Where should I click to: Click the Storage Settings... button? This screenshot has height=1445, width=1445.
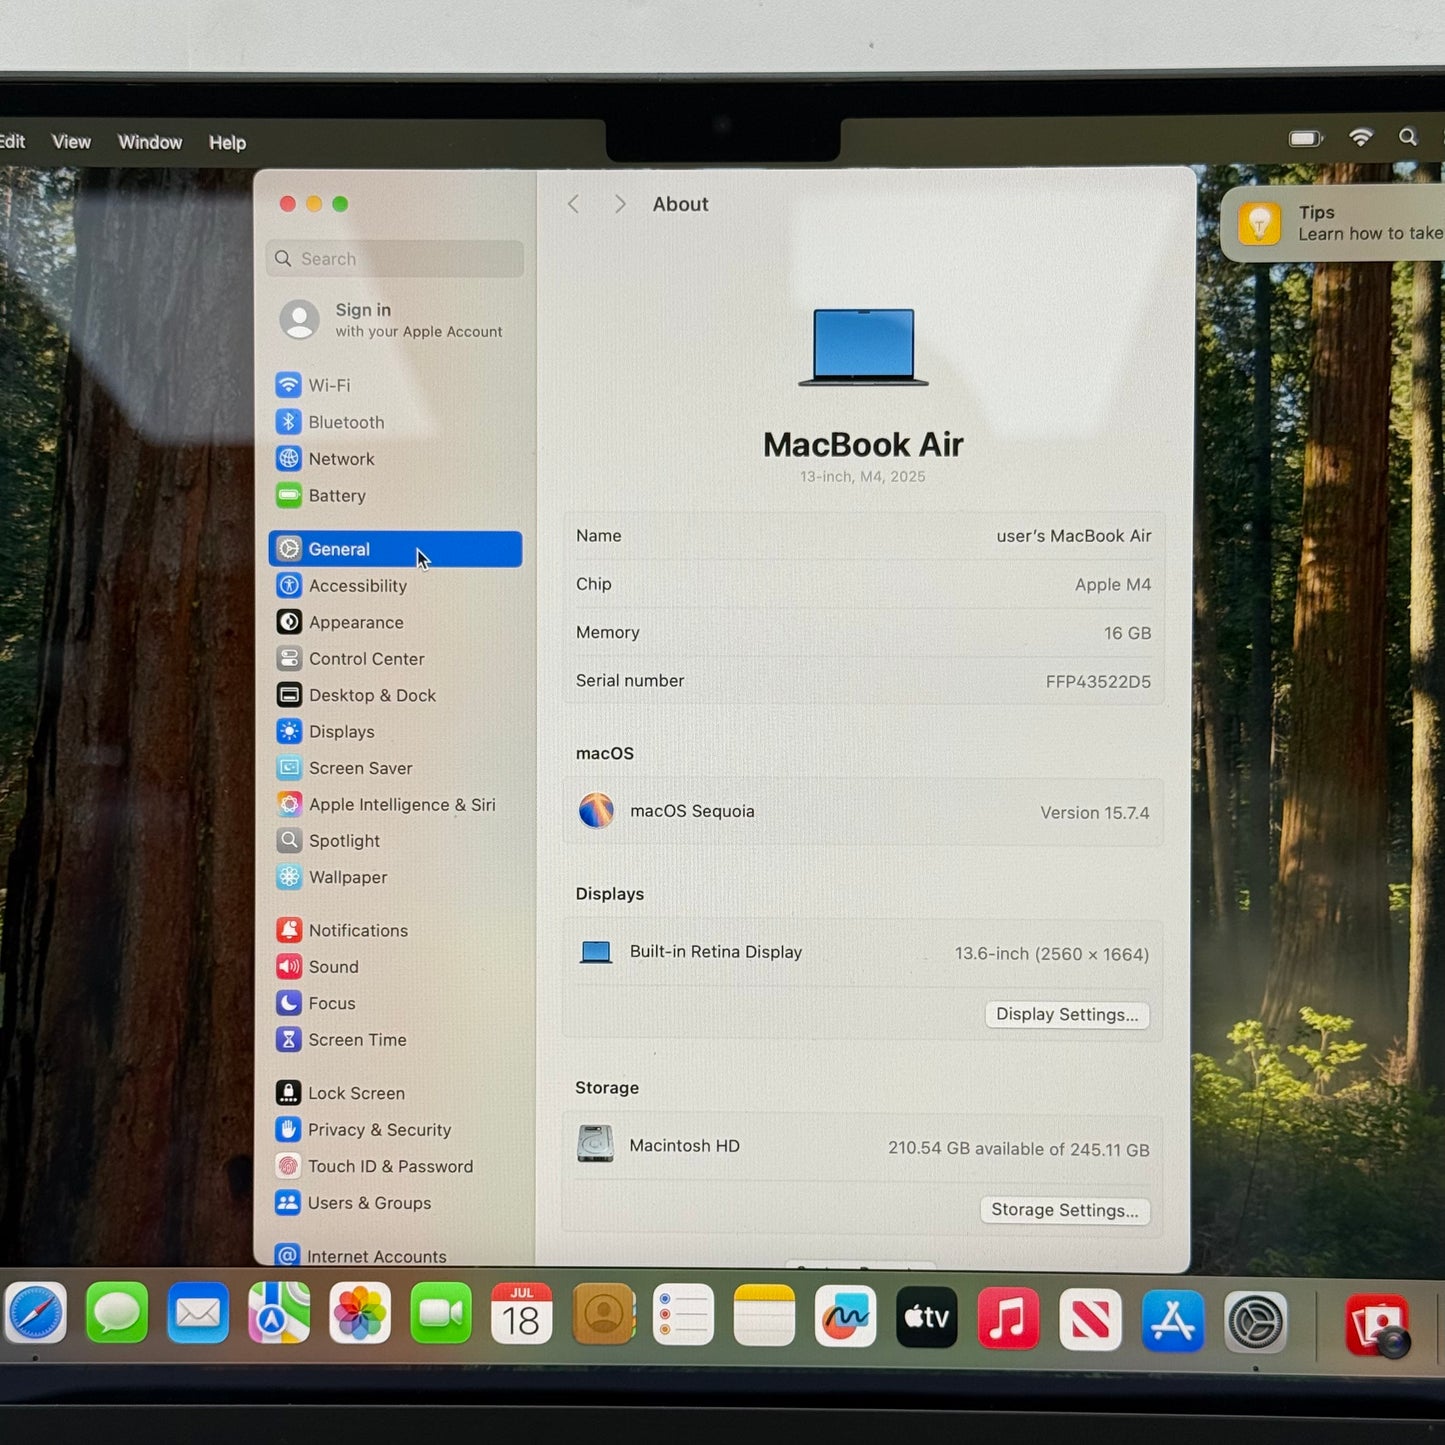pos(1065,1210)
